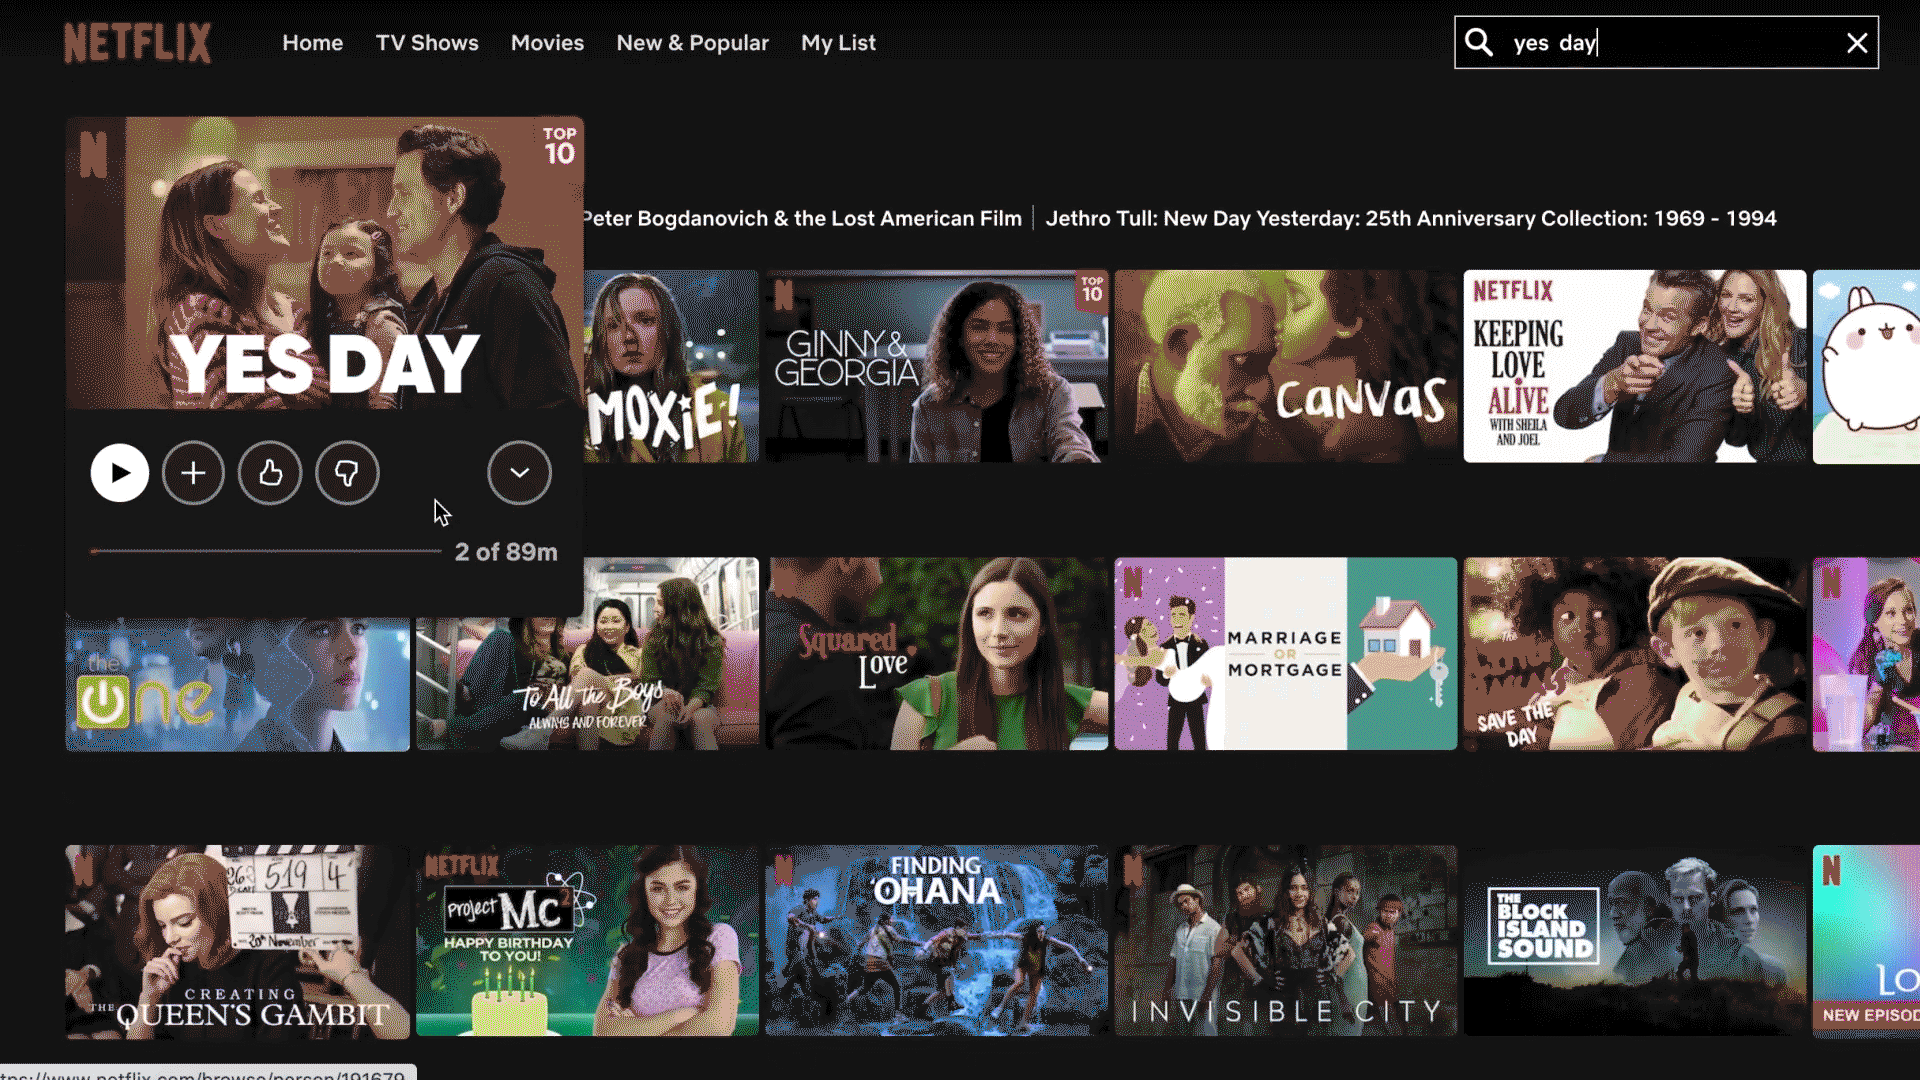This screenshot has width=1920, height=1080.
Task: Open Keeping Love Alive with Sheila and Joel
Action: point(1635,366)
